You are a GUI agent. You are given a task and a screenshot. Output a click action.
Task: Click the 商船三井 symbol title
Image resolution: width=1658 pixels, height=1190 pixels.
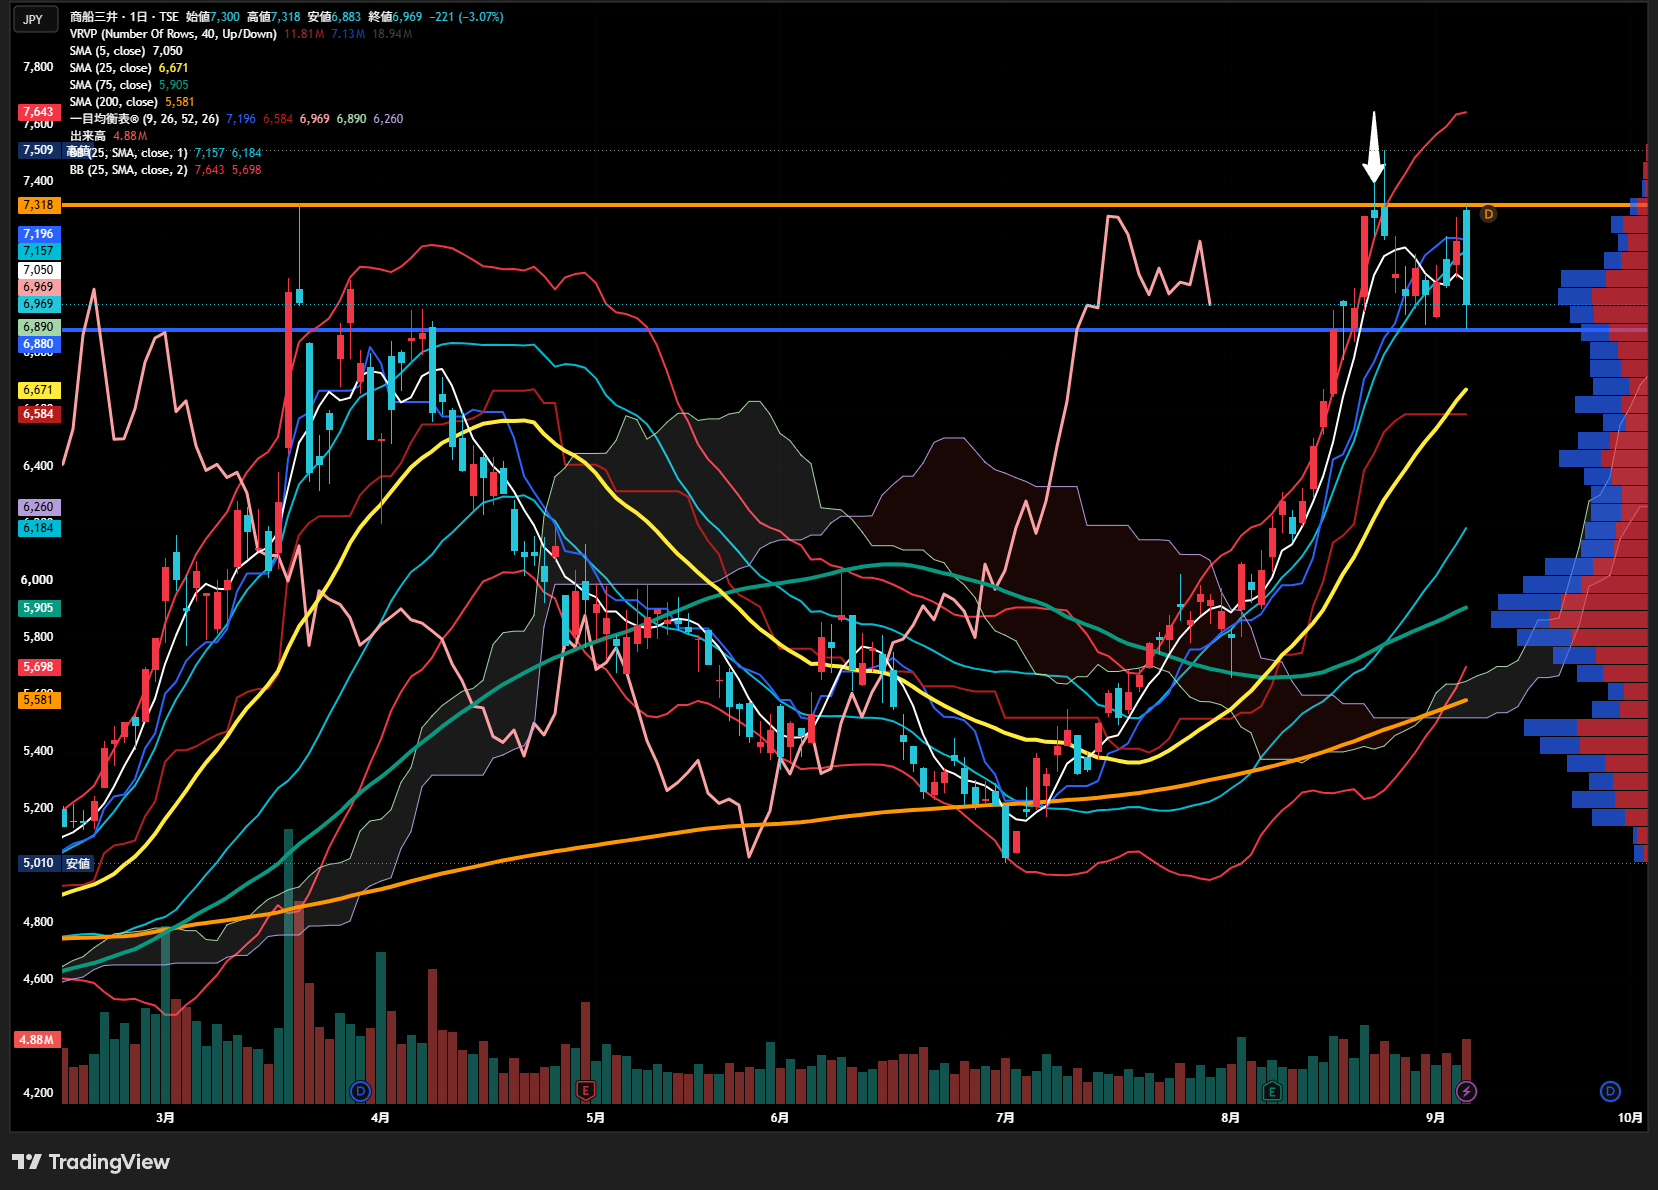(95, 17)
